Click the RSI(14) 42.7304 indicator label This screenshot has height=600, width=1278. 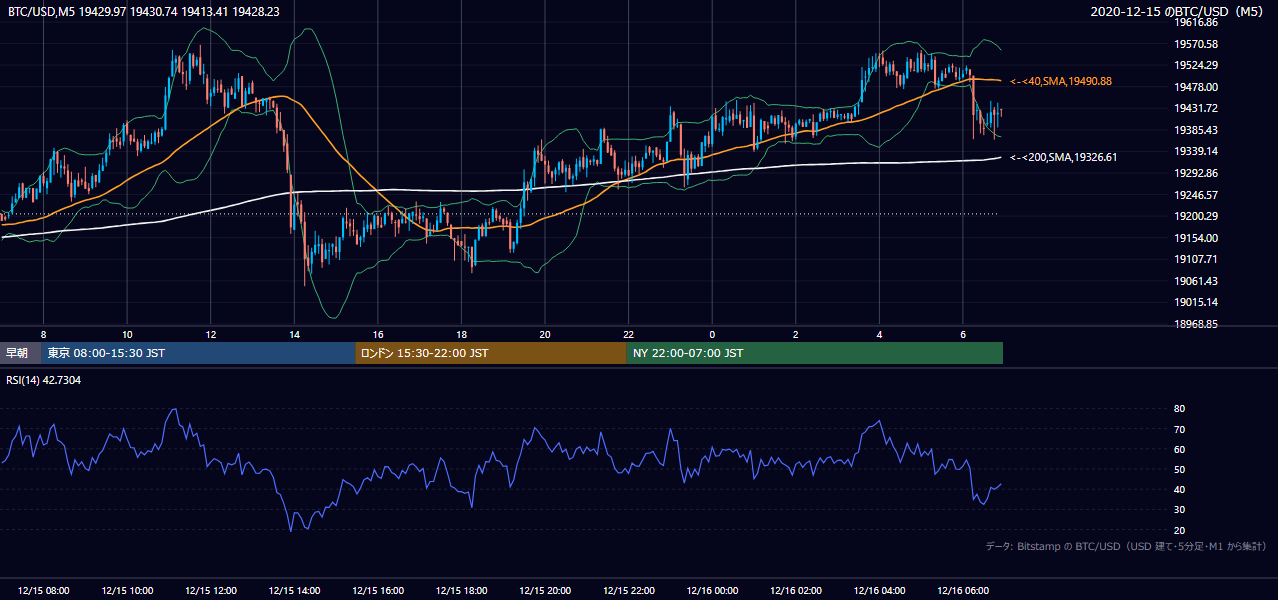43,380
